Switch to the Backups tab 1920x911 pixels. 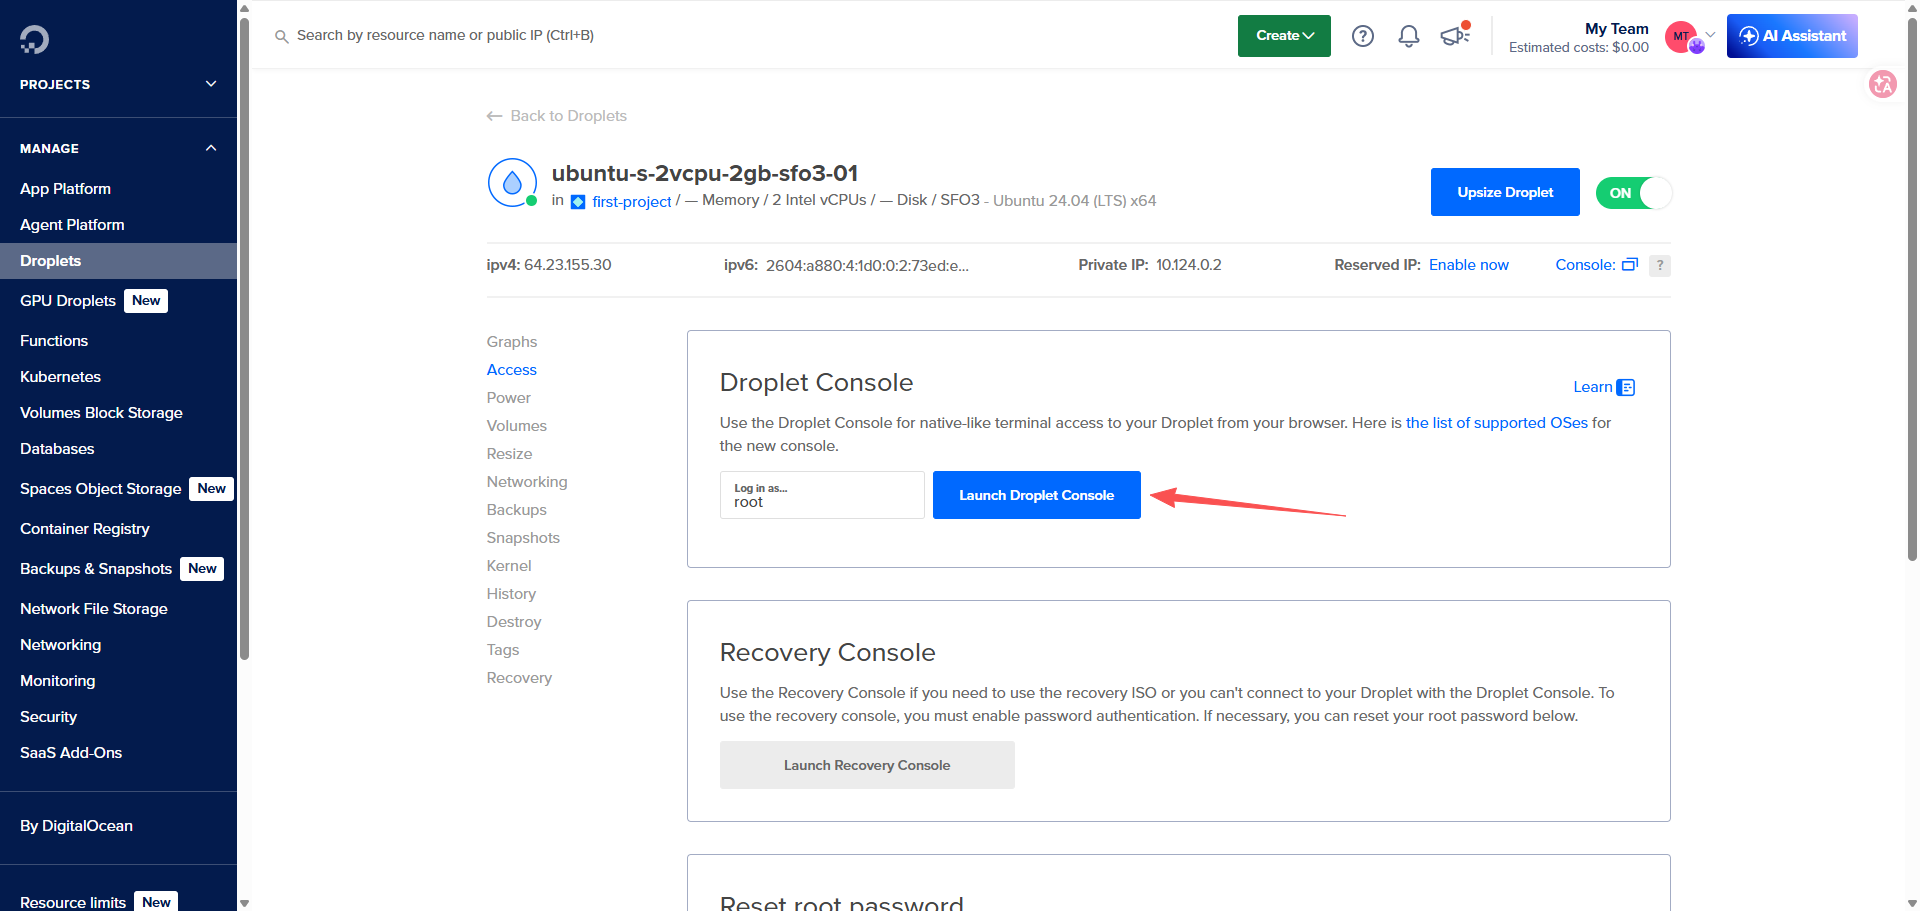click(517, 510)
